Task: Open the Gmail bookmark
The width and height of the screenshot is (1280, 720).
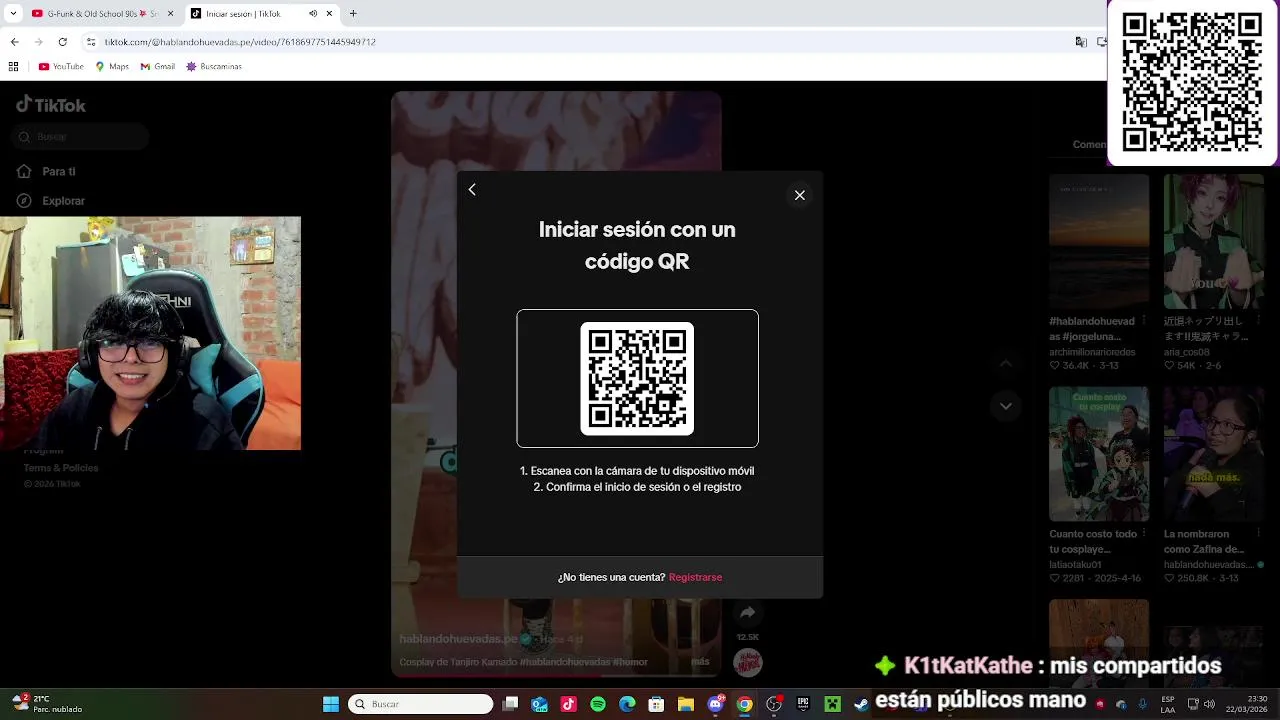Action: coord(157,67)
